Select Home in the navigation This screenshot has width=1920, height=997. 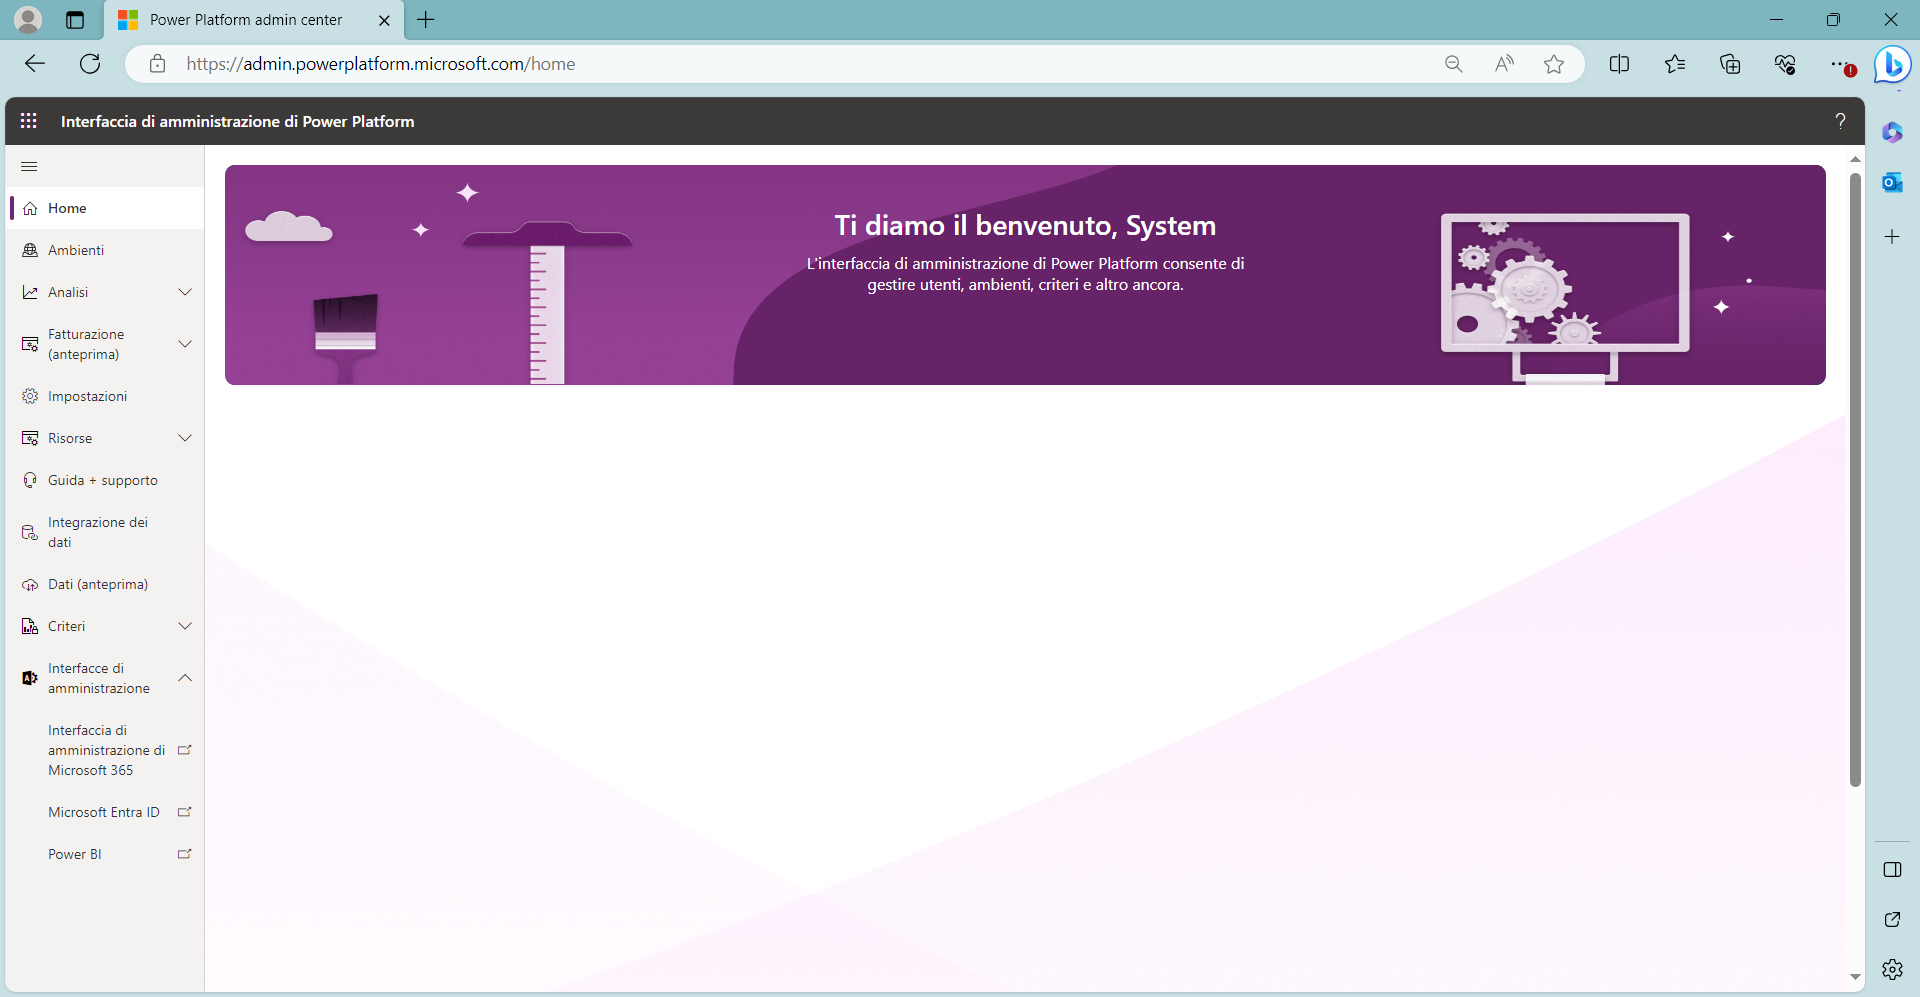[x=105, y=209]
